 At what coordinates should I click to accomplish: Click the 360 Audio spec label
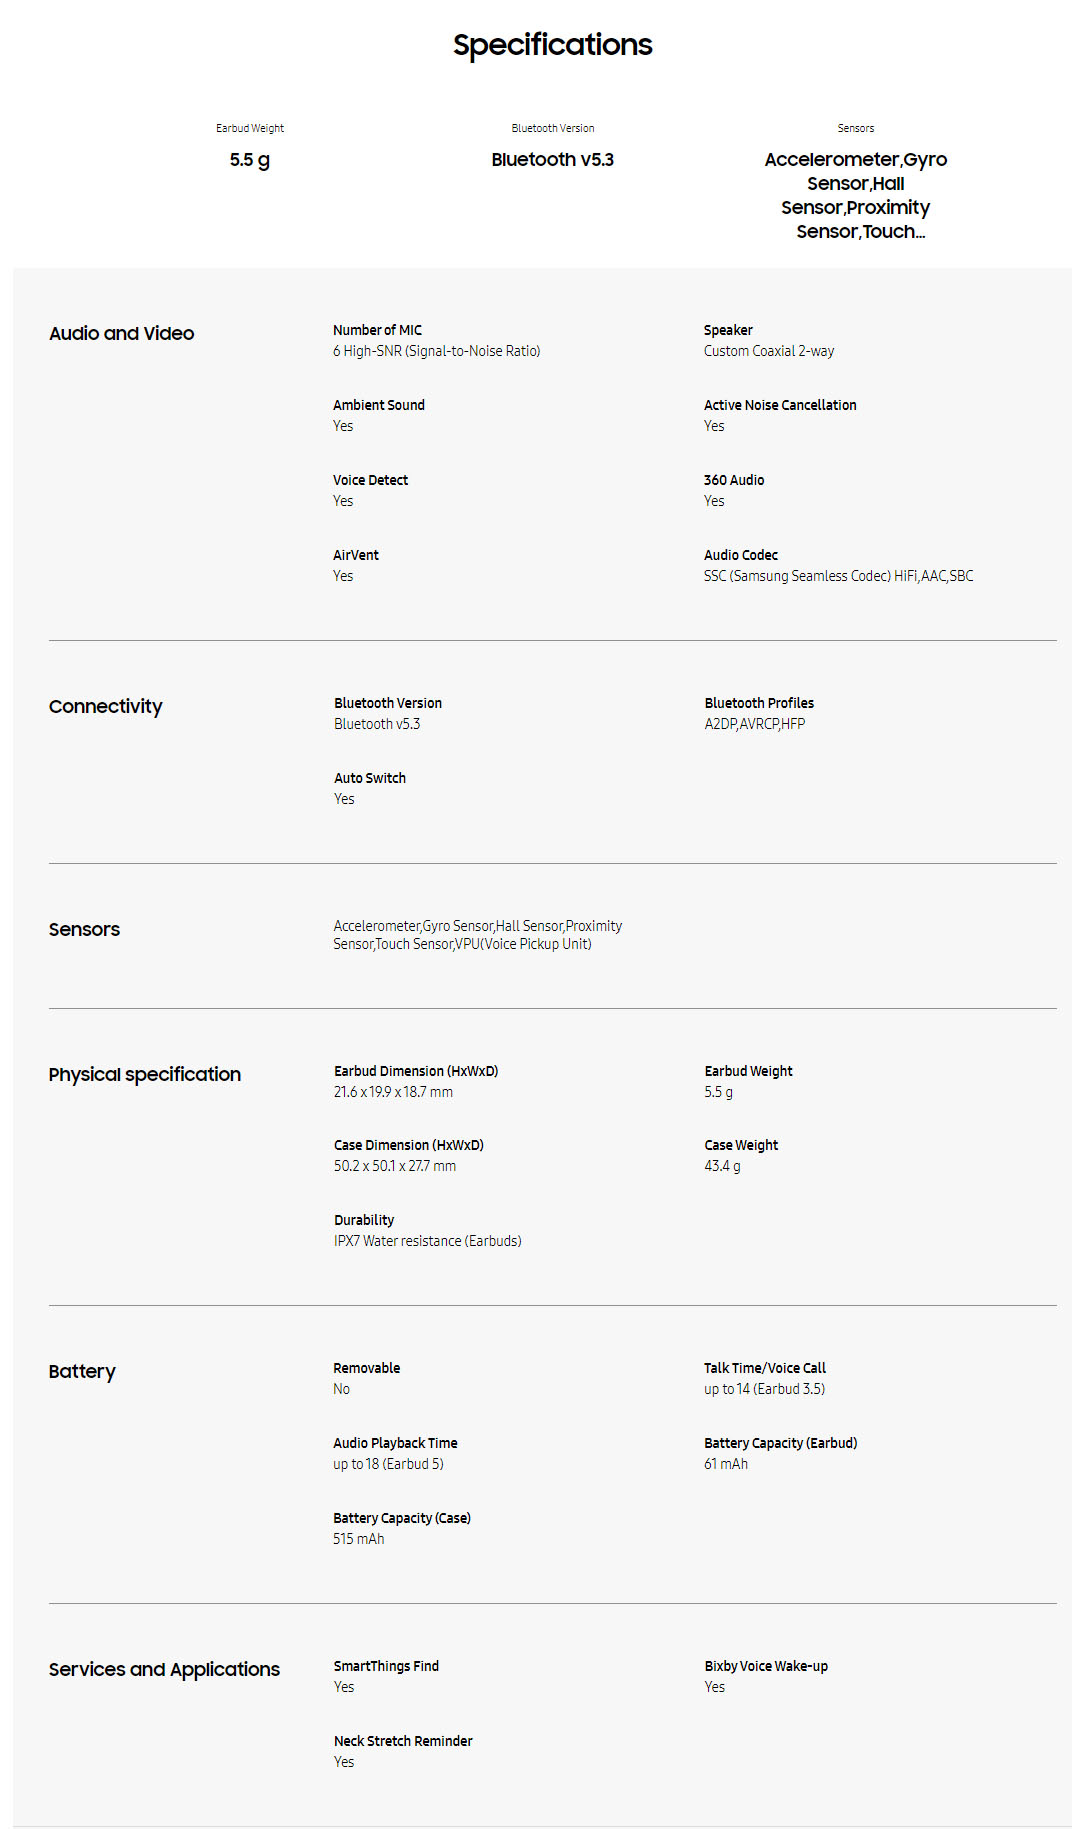[733, 480]
